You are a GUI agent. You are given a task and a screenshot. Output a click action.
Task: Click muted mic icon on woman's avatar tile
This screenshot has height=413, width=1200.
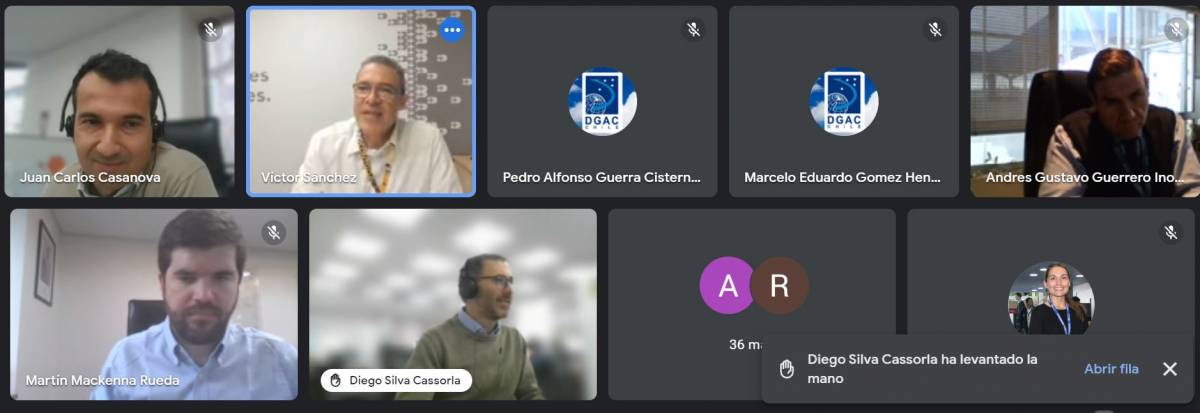coord(1171,233)
